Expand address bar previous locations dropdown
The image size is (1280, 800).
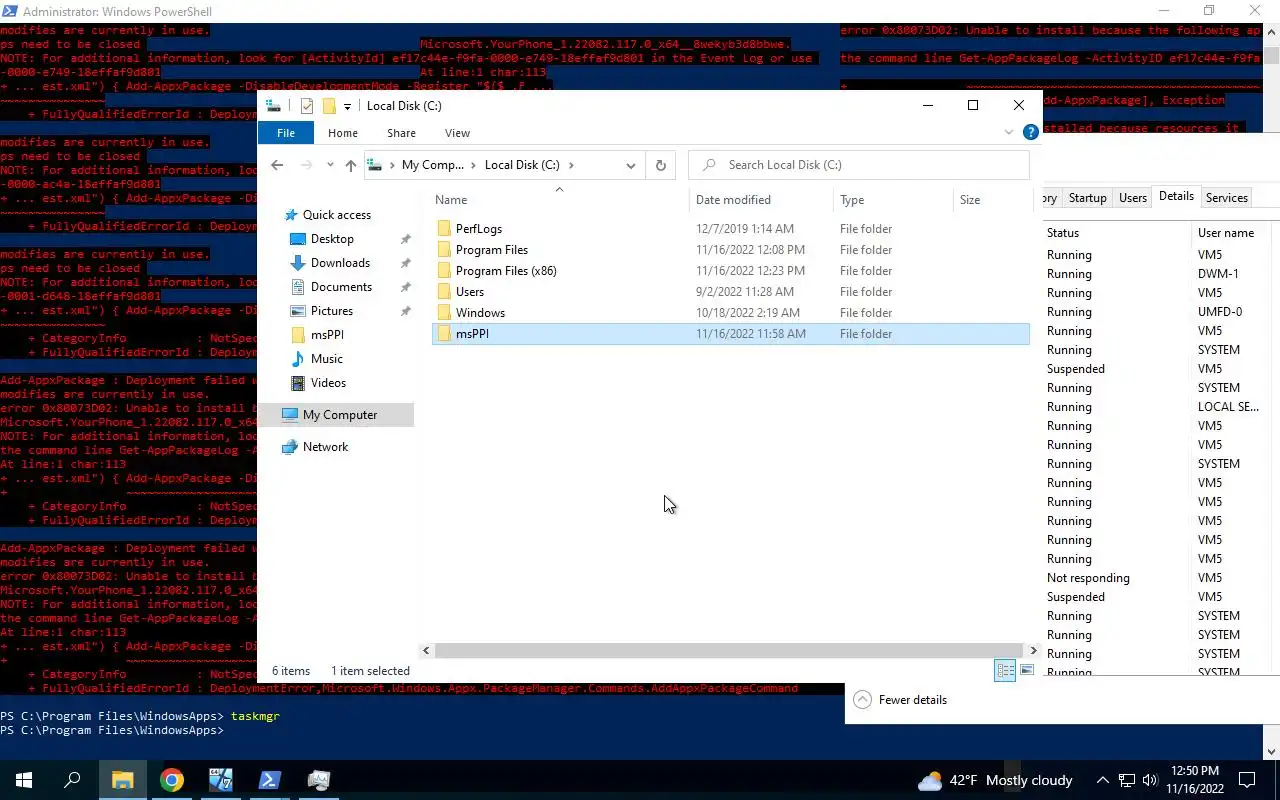tap(630, 165)
